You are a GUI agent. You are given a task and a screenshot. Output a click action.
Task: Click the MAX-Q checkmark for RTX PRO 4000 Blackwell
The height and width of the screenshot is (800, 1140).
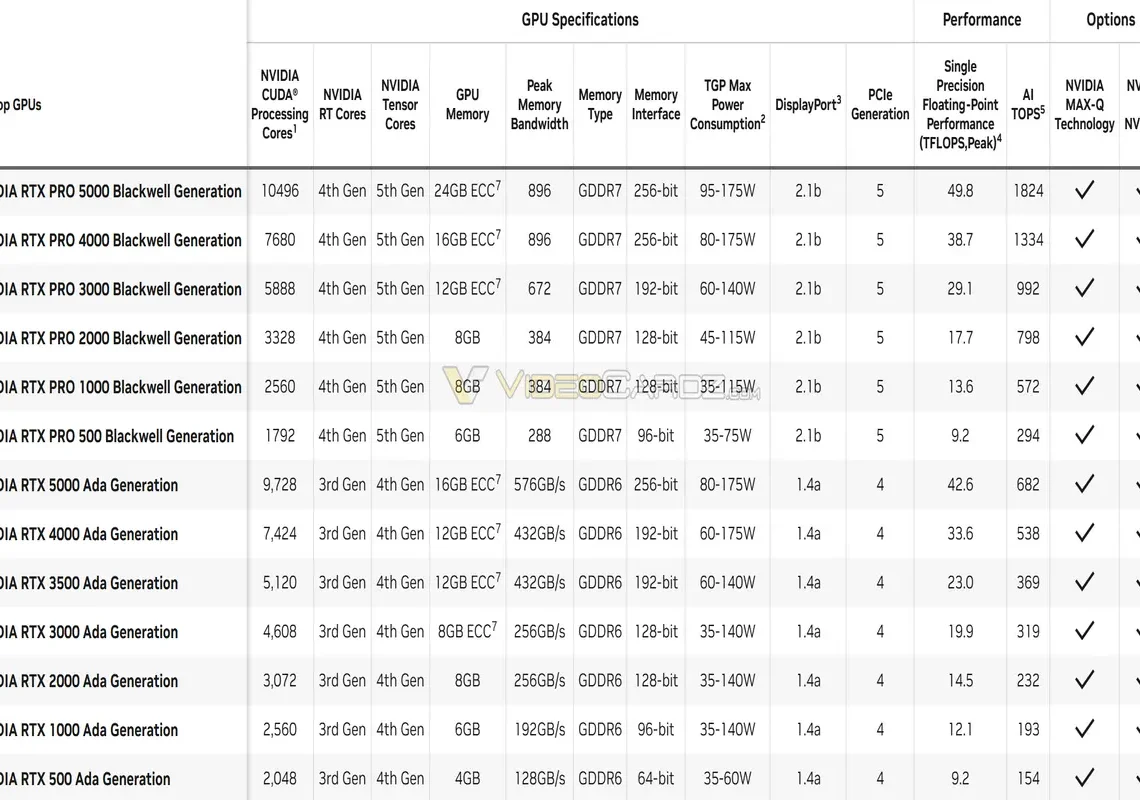[1084, 239]
